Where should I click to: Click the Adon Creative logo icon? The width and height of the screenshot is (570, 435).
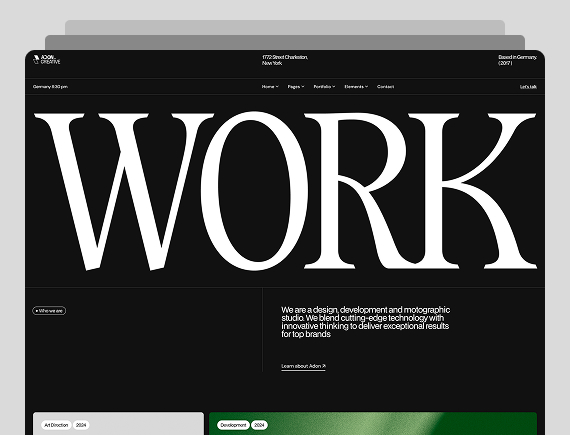point(36,59)
